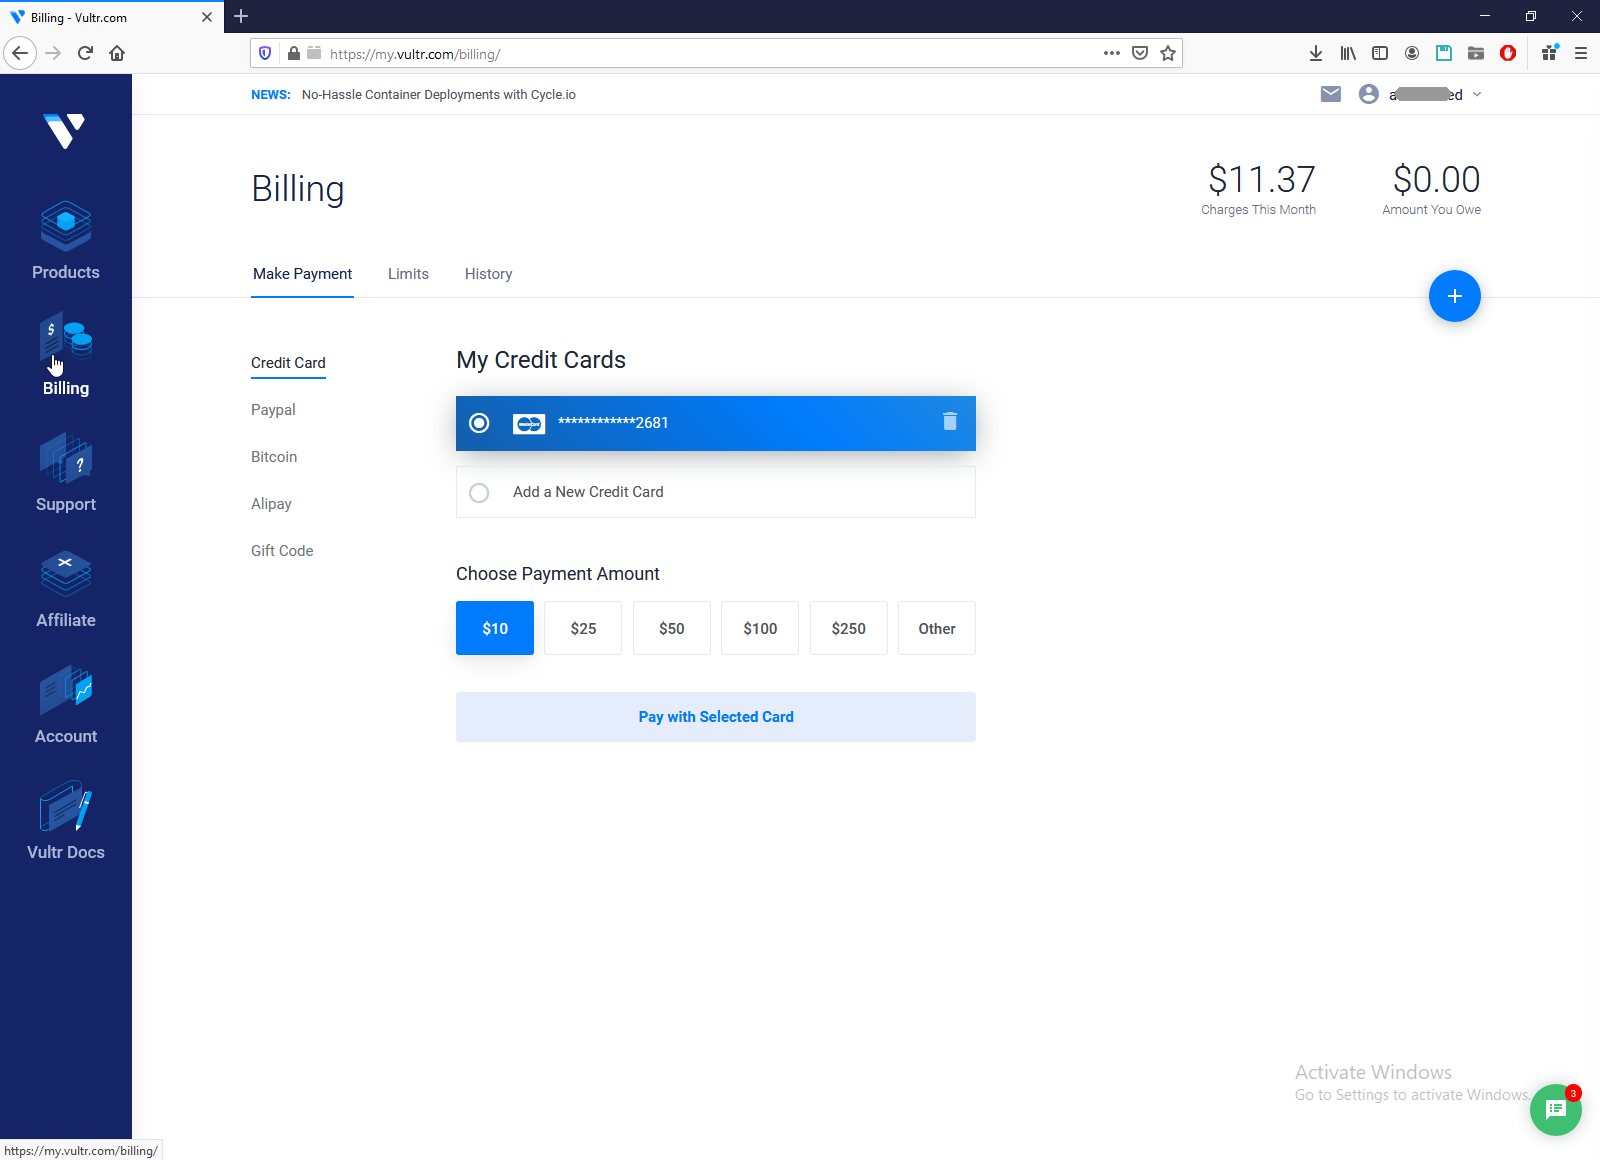1600x1160 pixels.
Task: Open the Products section icon
Action: 66,227
